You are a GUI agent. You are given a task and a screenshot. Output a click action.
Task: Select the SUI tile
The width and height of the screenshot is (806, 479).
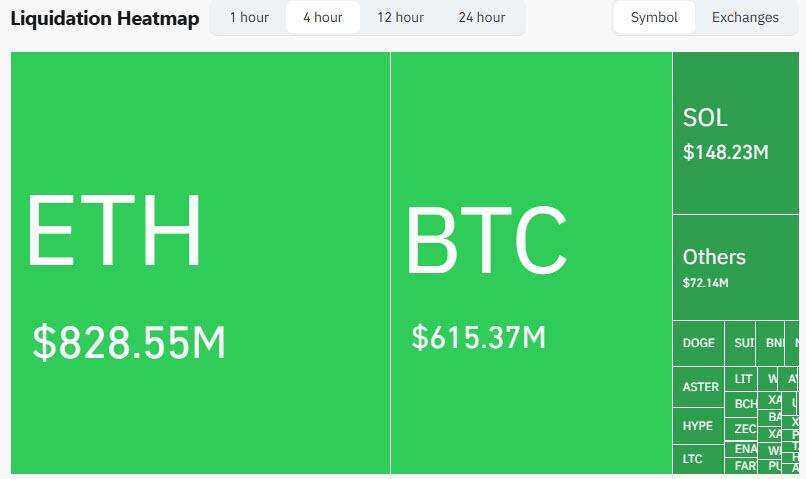[x=741, y=343]
